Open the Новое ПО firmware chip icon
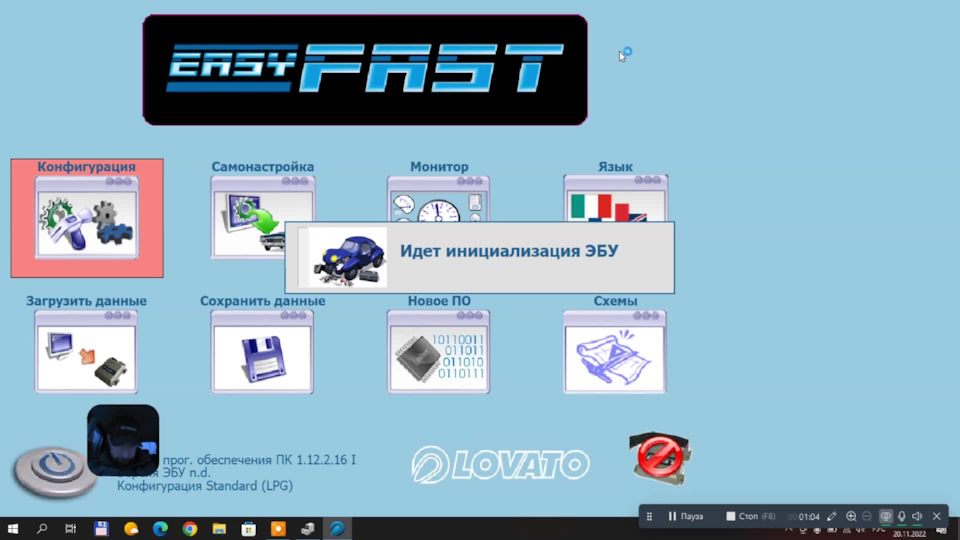The image size is (960, 540). 438,351
